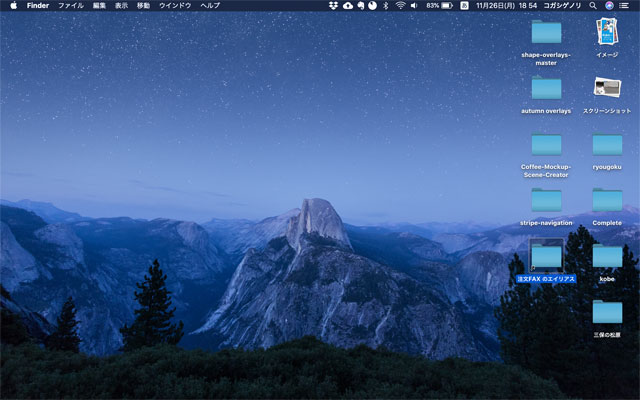The image size is (640, 400).
Task: Activate Siri from the menu bar
Action: pos(609,6)
